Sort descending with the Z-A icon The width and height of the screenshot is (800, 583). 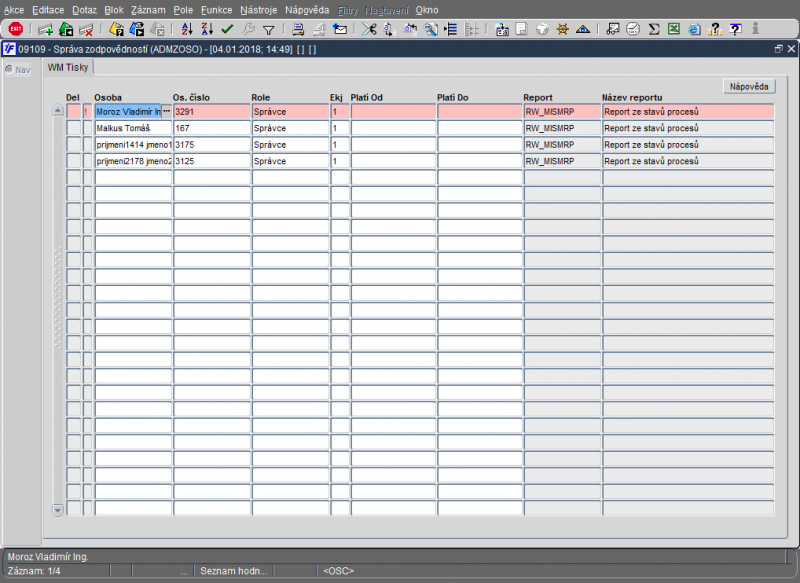[x=207, y=29]
